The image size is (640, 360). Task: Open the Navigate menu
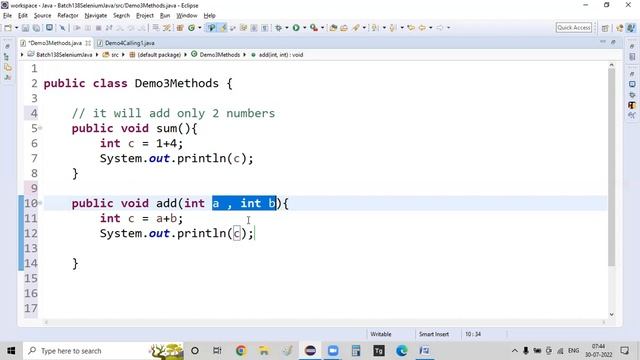coord(96,16)
